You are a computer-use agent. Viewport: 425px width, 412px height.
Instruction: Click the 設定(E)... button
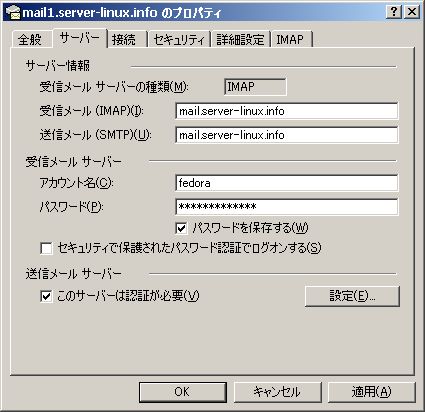pyautogui.click(x=352, y=296)
